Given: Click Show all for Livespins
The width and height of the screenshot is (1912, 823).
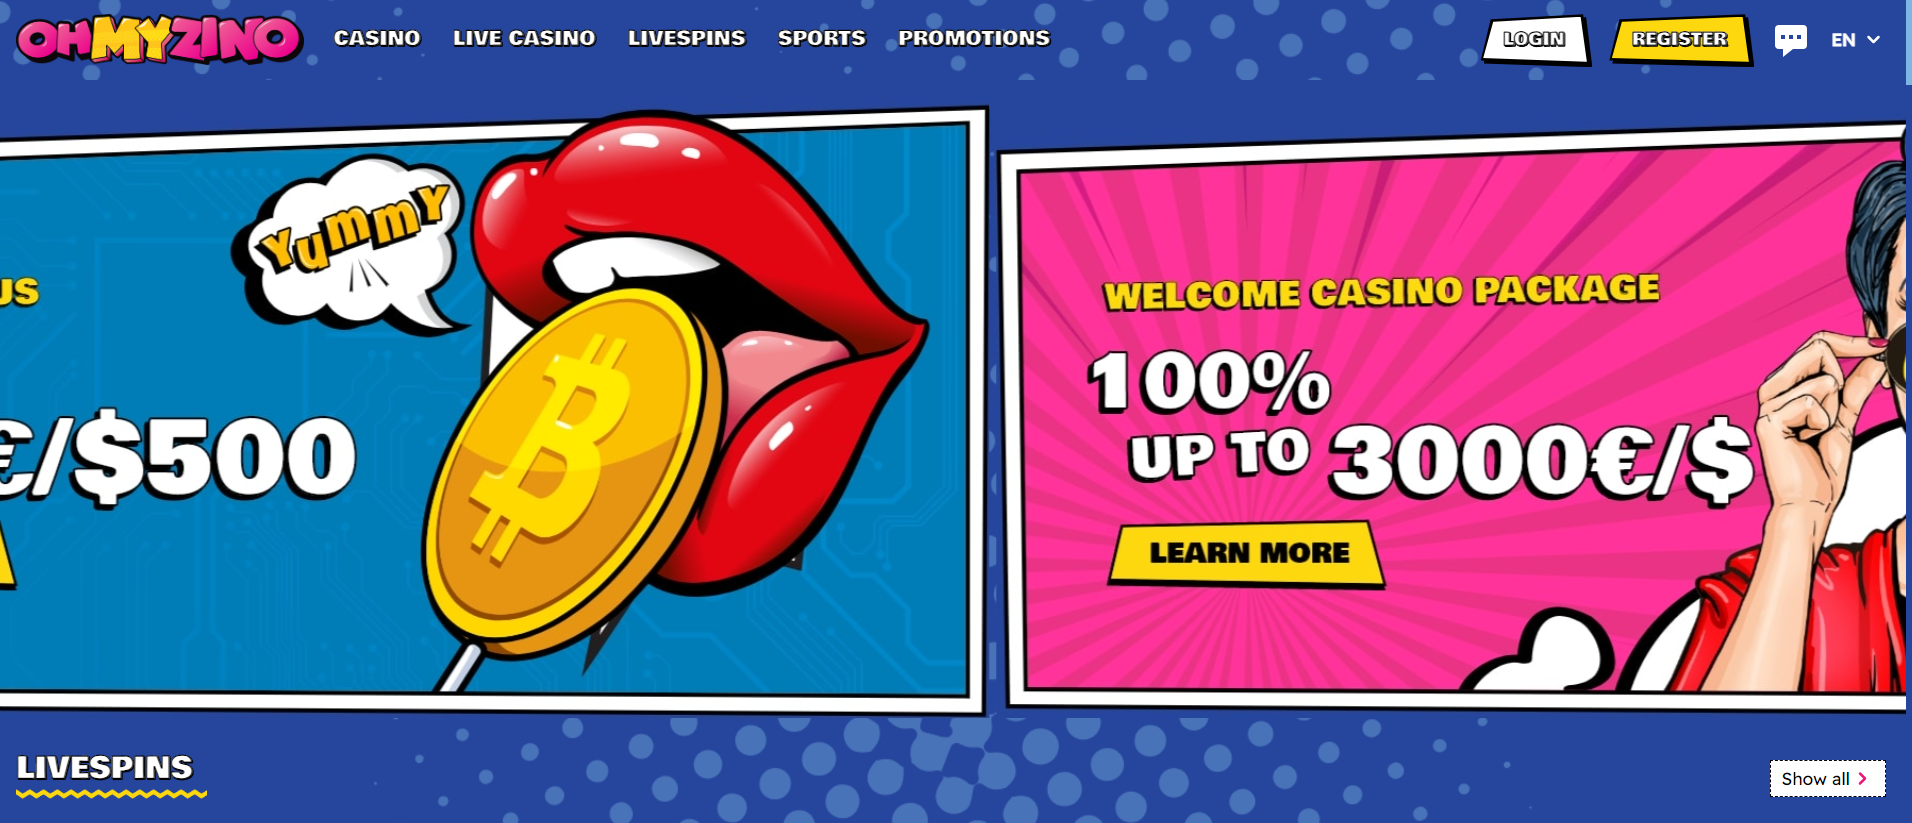Looking at the screenshot, I should pyautogui.click(x=1827, y=778).
